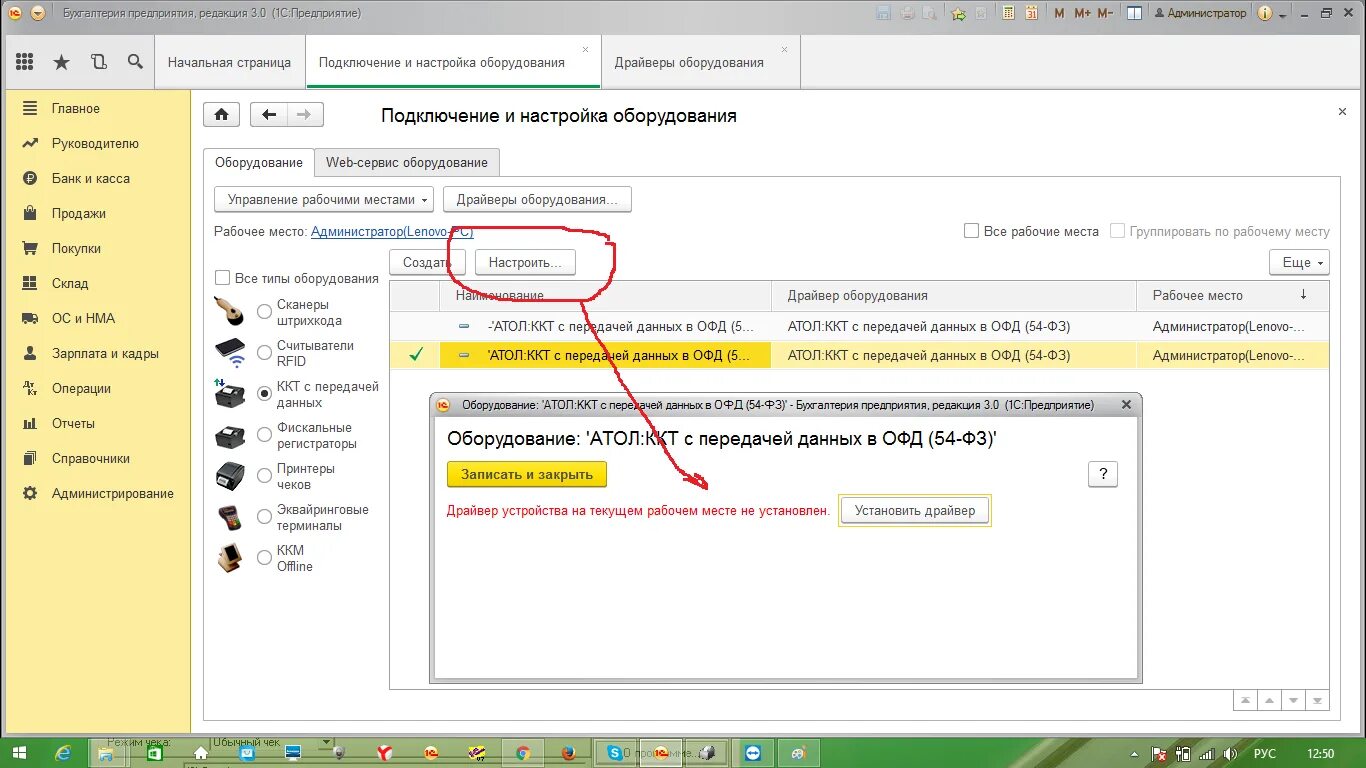Image resolution: width=1366 pixels, height=768 pixels.
Task: Expand 'Управление рабочими местами' dropdown
Action: [324, 199]
